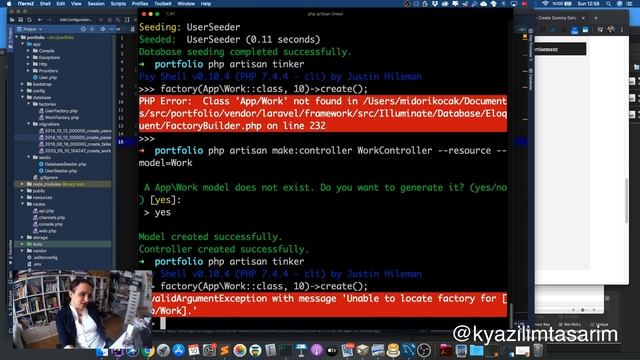Click the cloud upload menu bar icon
The width and height of the screenshot is (640, 360).
[x=484, y=4]
